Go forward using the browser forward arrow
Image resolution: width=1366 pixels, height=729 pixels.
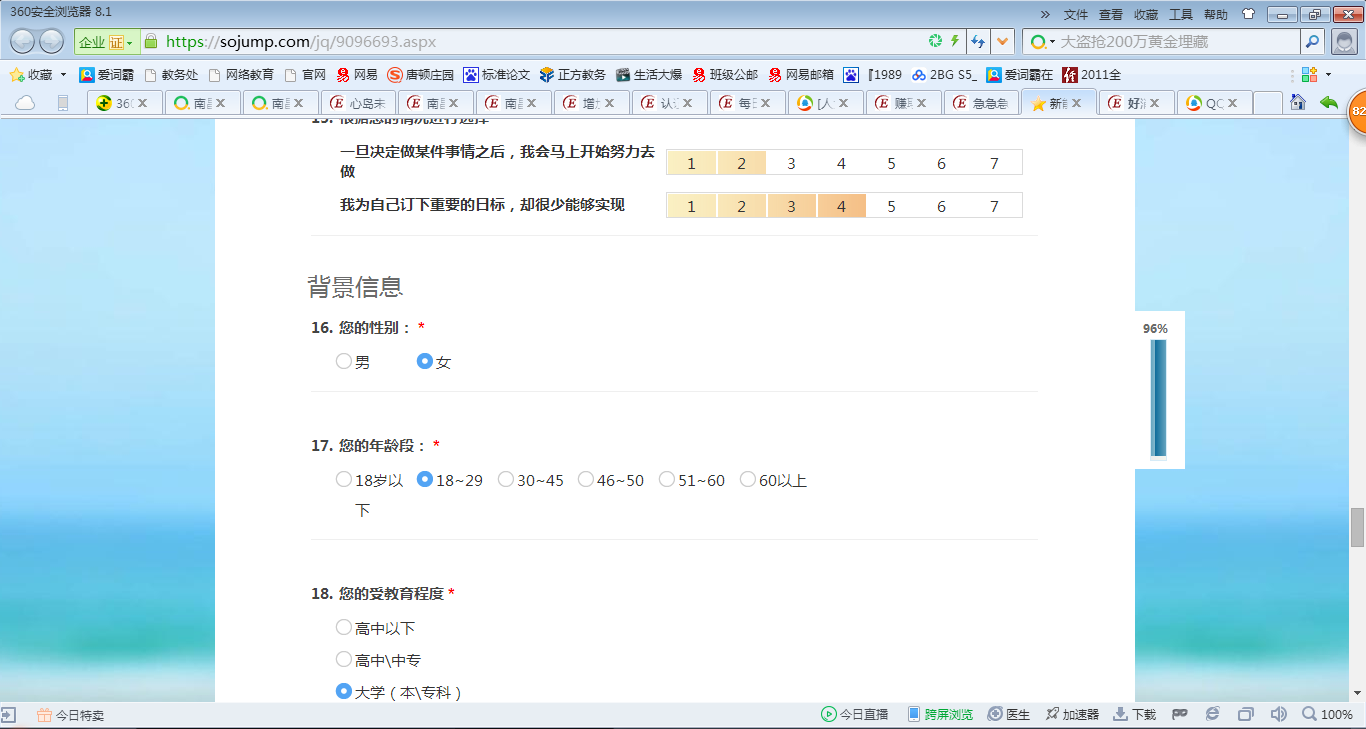(52, 42)
